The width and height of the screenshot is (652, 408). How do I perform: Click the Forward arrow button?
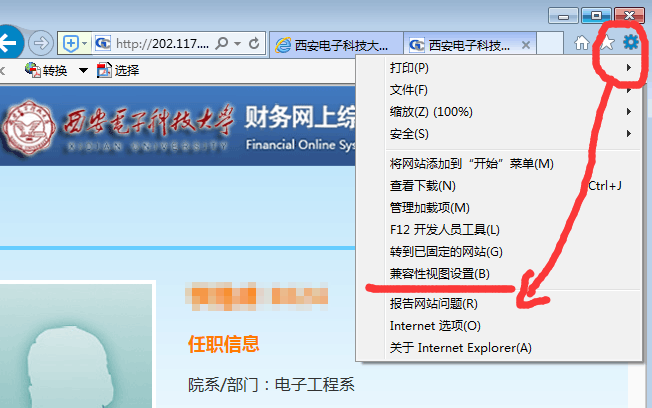point(40,43)
